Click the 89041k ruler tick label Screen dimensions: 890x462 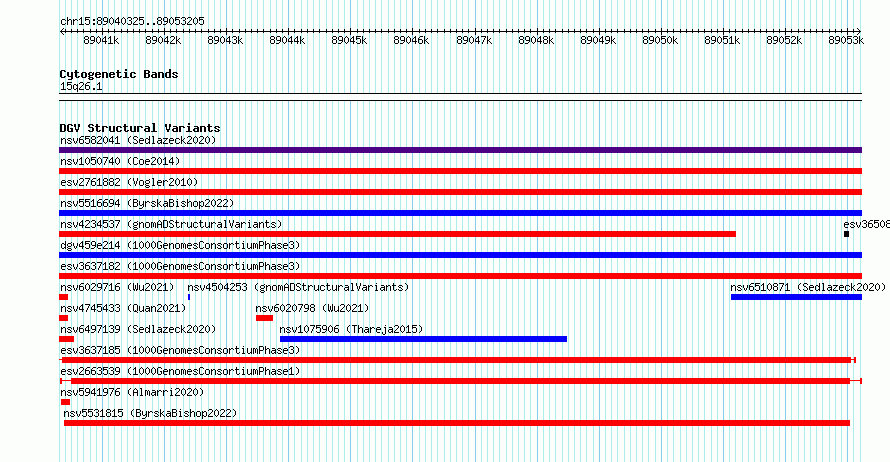pyautogui.click(x=101, y=40)
